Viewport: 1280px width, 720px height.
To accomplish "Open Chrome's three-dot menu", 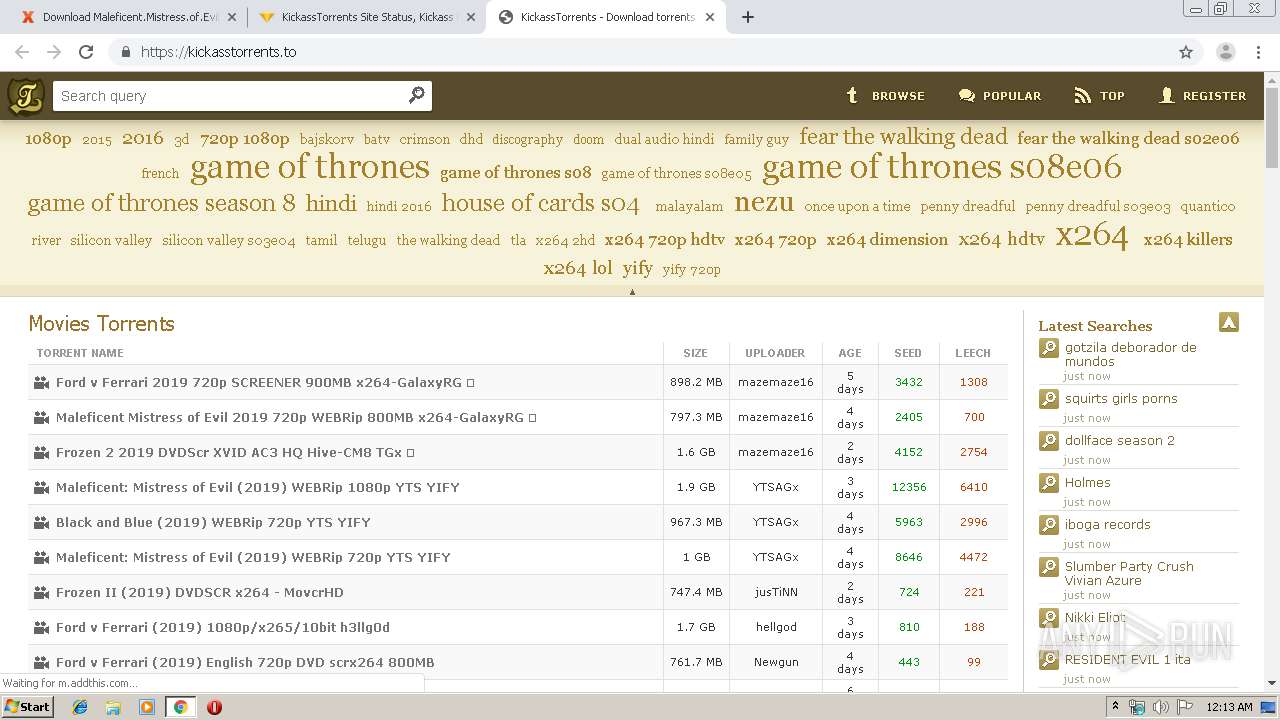I will point(1258,52).
